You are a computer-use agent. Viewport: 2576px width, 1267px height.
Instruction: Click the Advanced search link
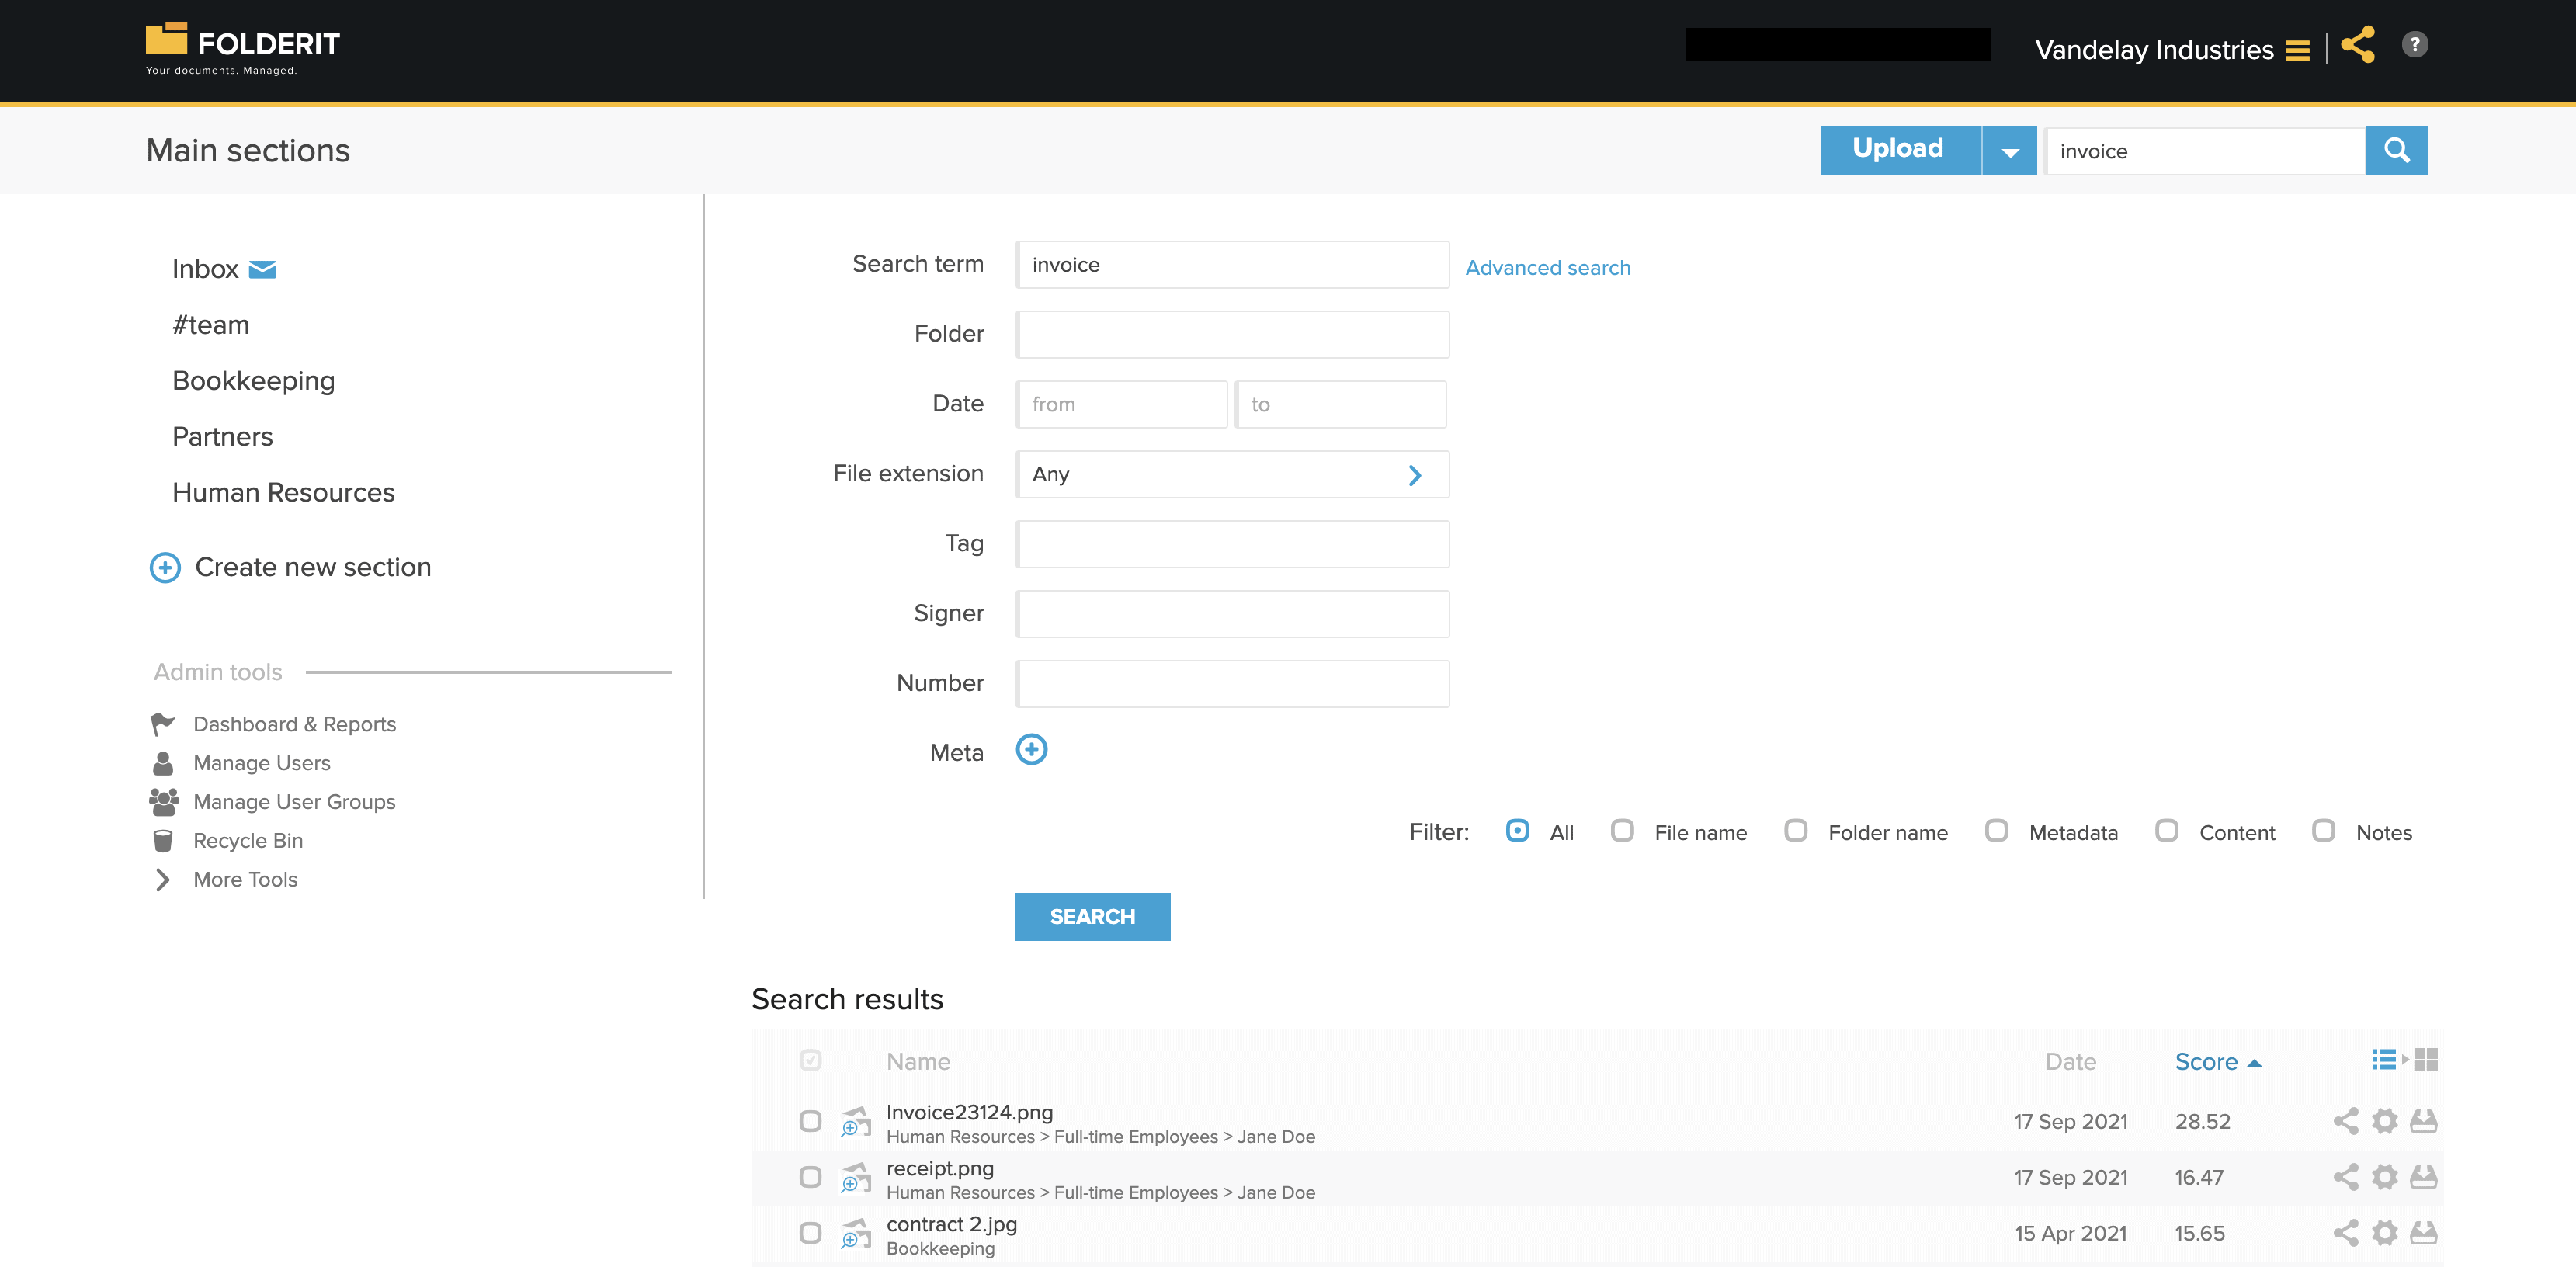(x=1547, y=266)
